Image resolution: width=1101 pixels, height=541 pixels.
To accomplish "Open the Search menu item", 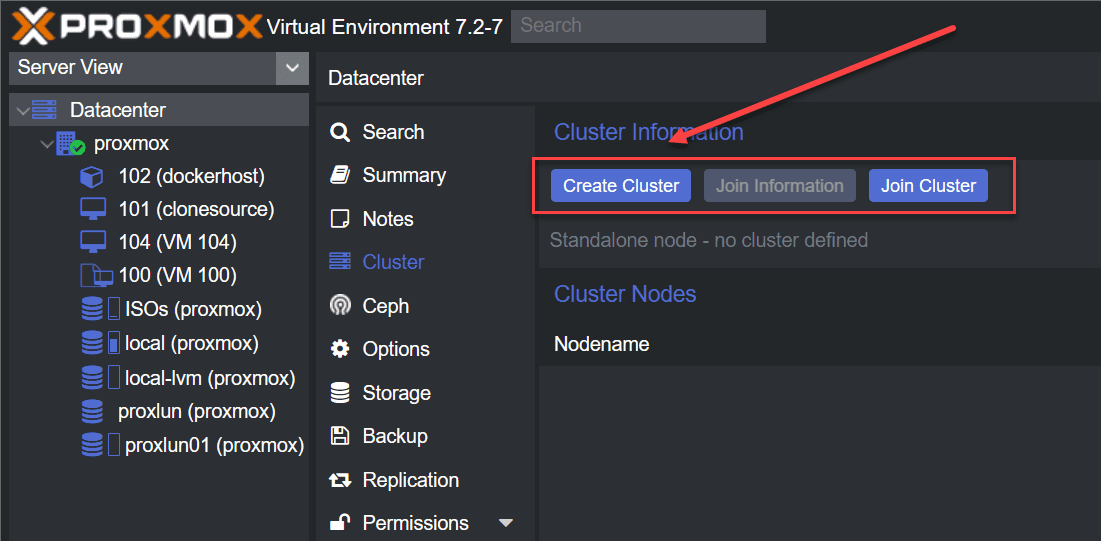I will pyautogui.click(x=393, y=132).
